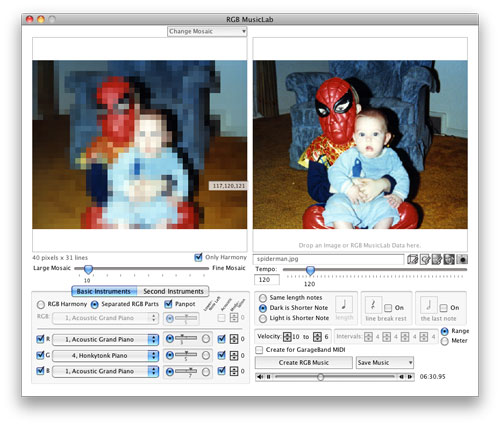This screenshot has width=500, height=426.
Task: Uncheck the checkbox right of the G panpot slider
Action: (221, 355)
